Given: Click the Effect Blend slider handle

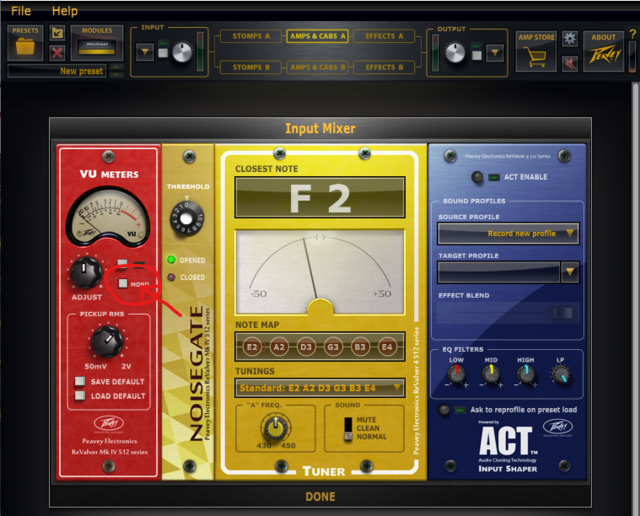Looking at the screenshot, I should [562, 313].
